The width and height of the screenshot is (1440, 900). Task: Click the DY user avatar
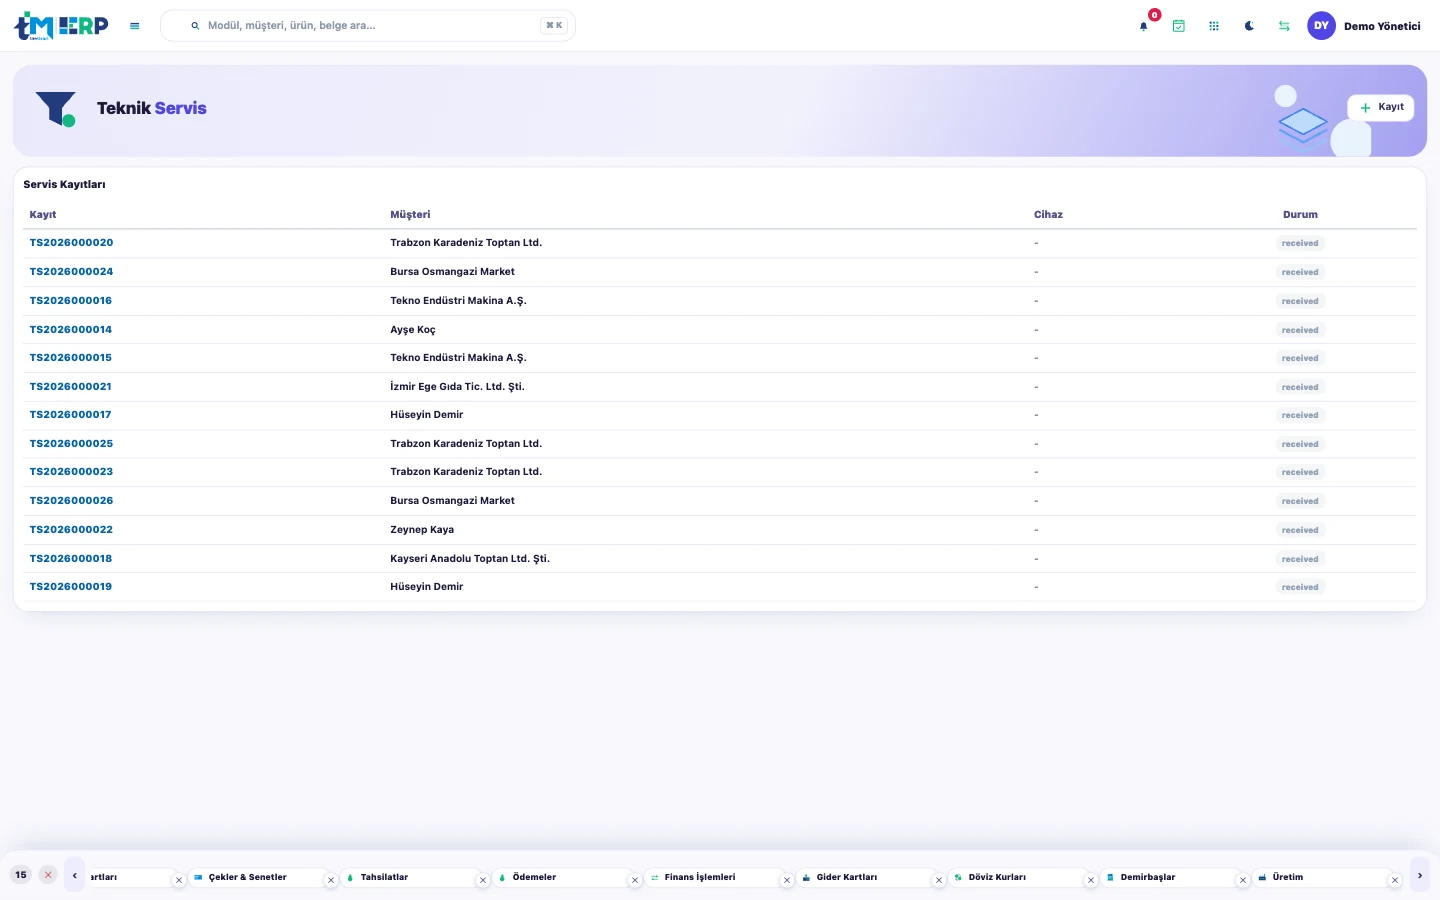tap(1321, 26)
